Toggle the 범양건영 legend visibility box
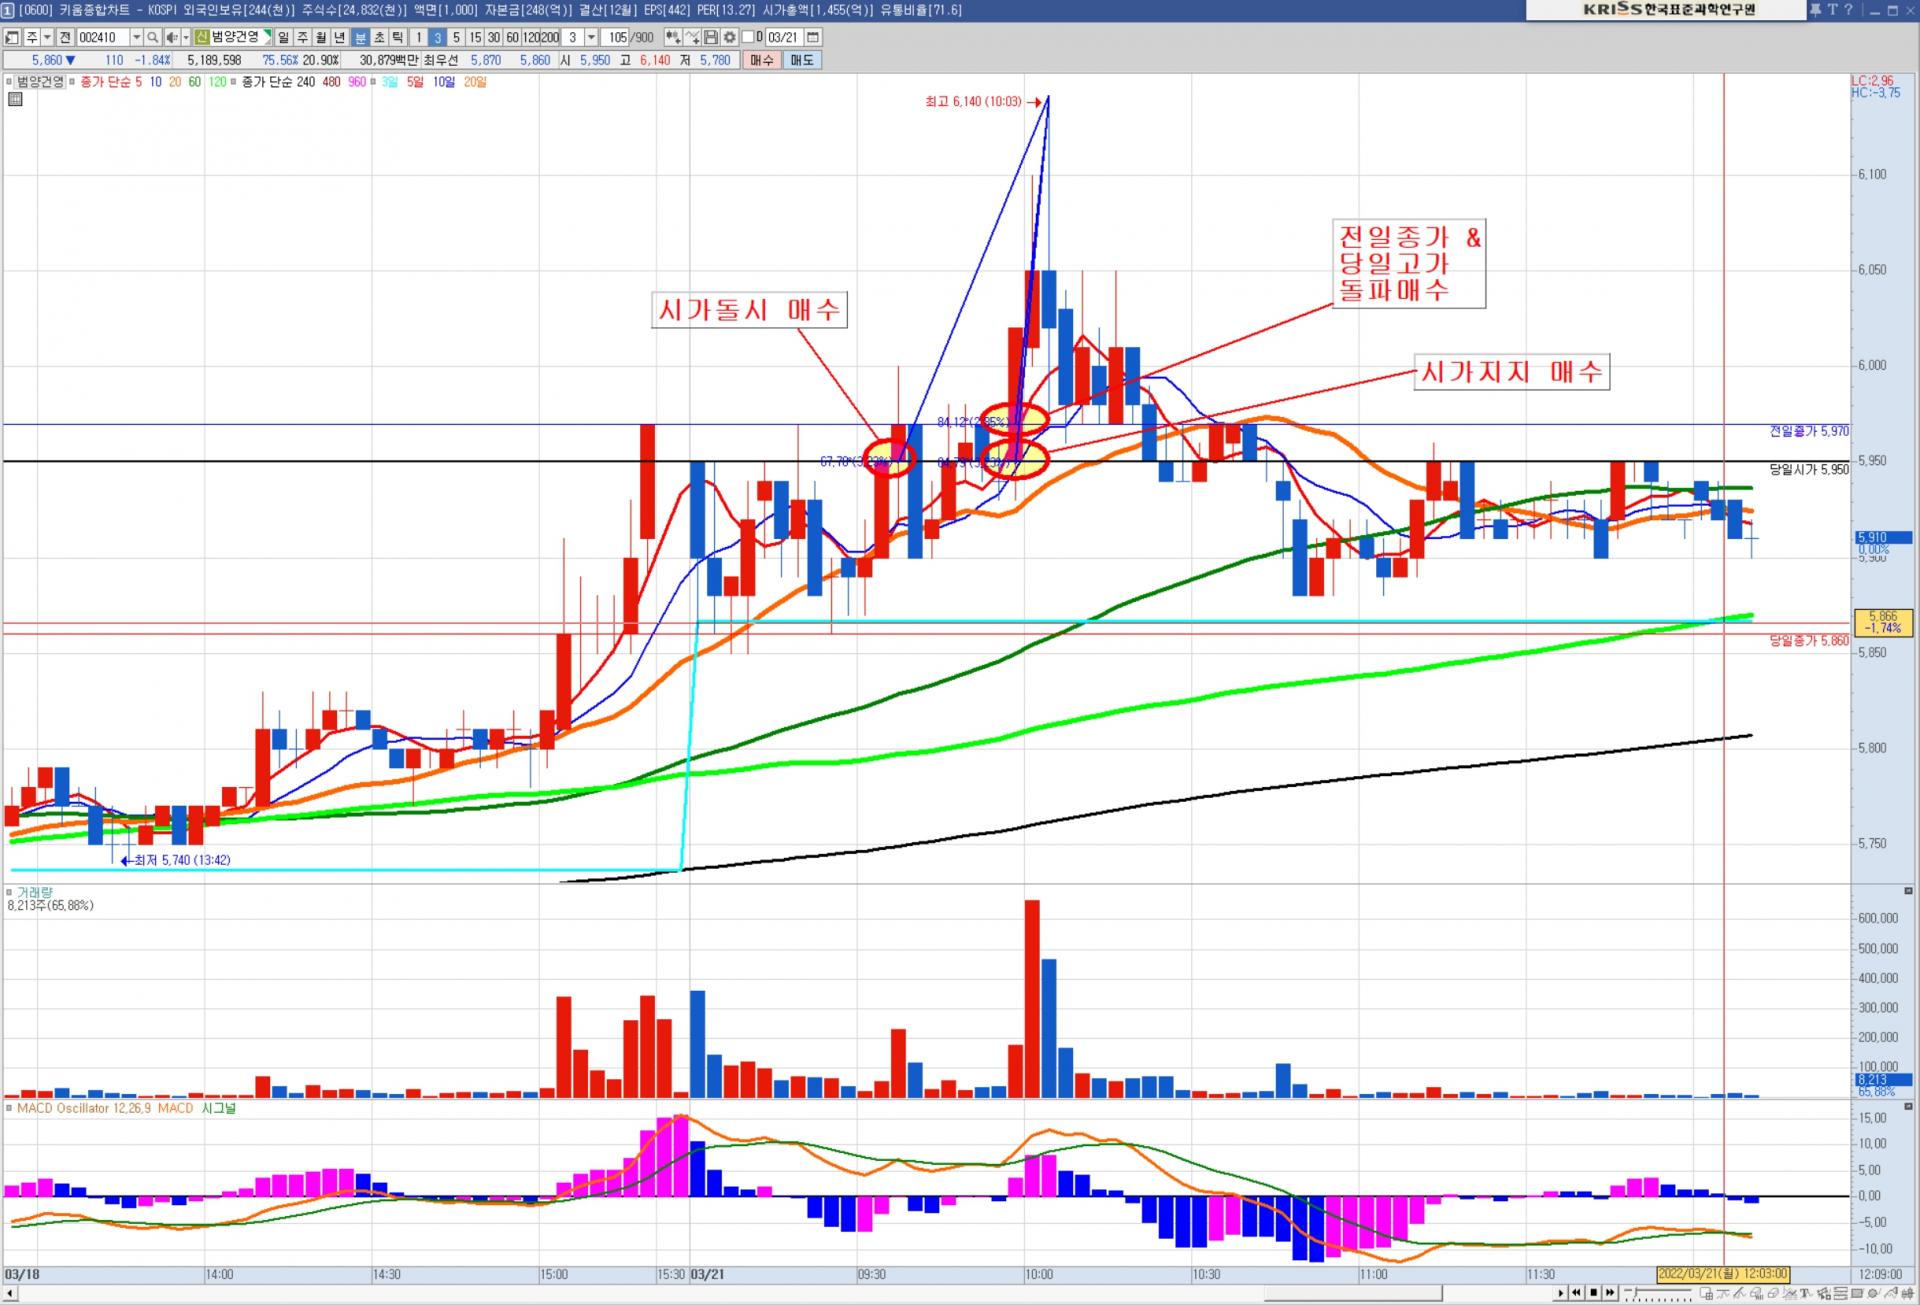The width and height of the screenshot is (1920, 1305). tap(10, 82)
